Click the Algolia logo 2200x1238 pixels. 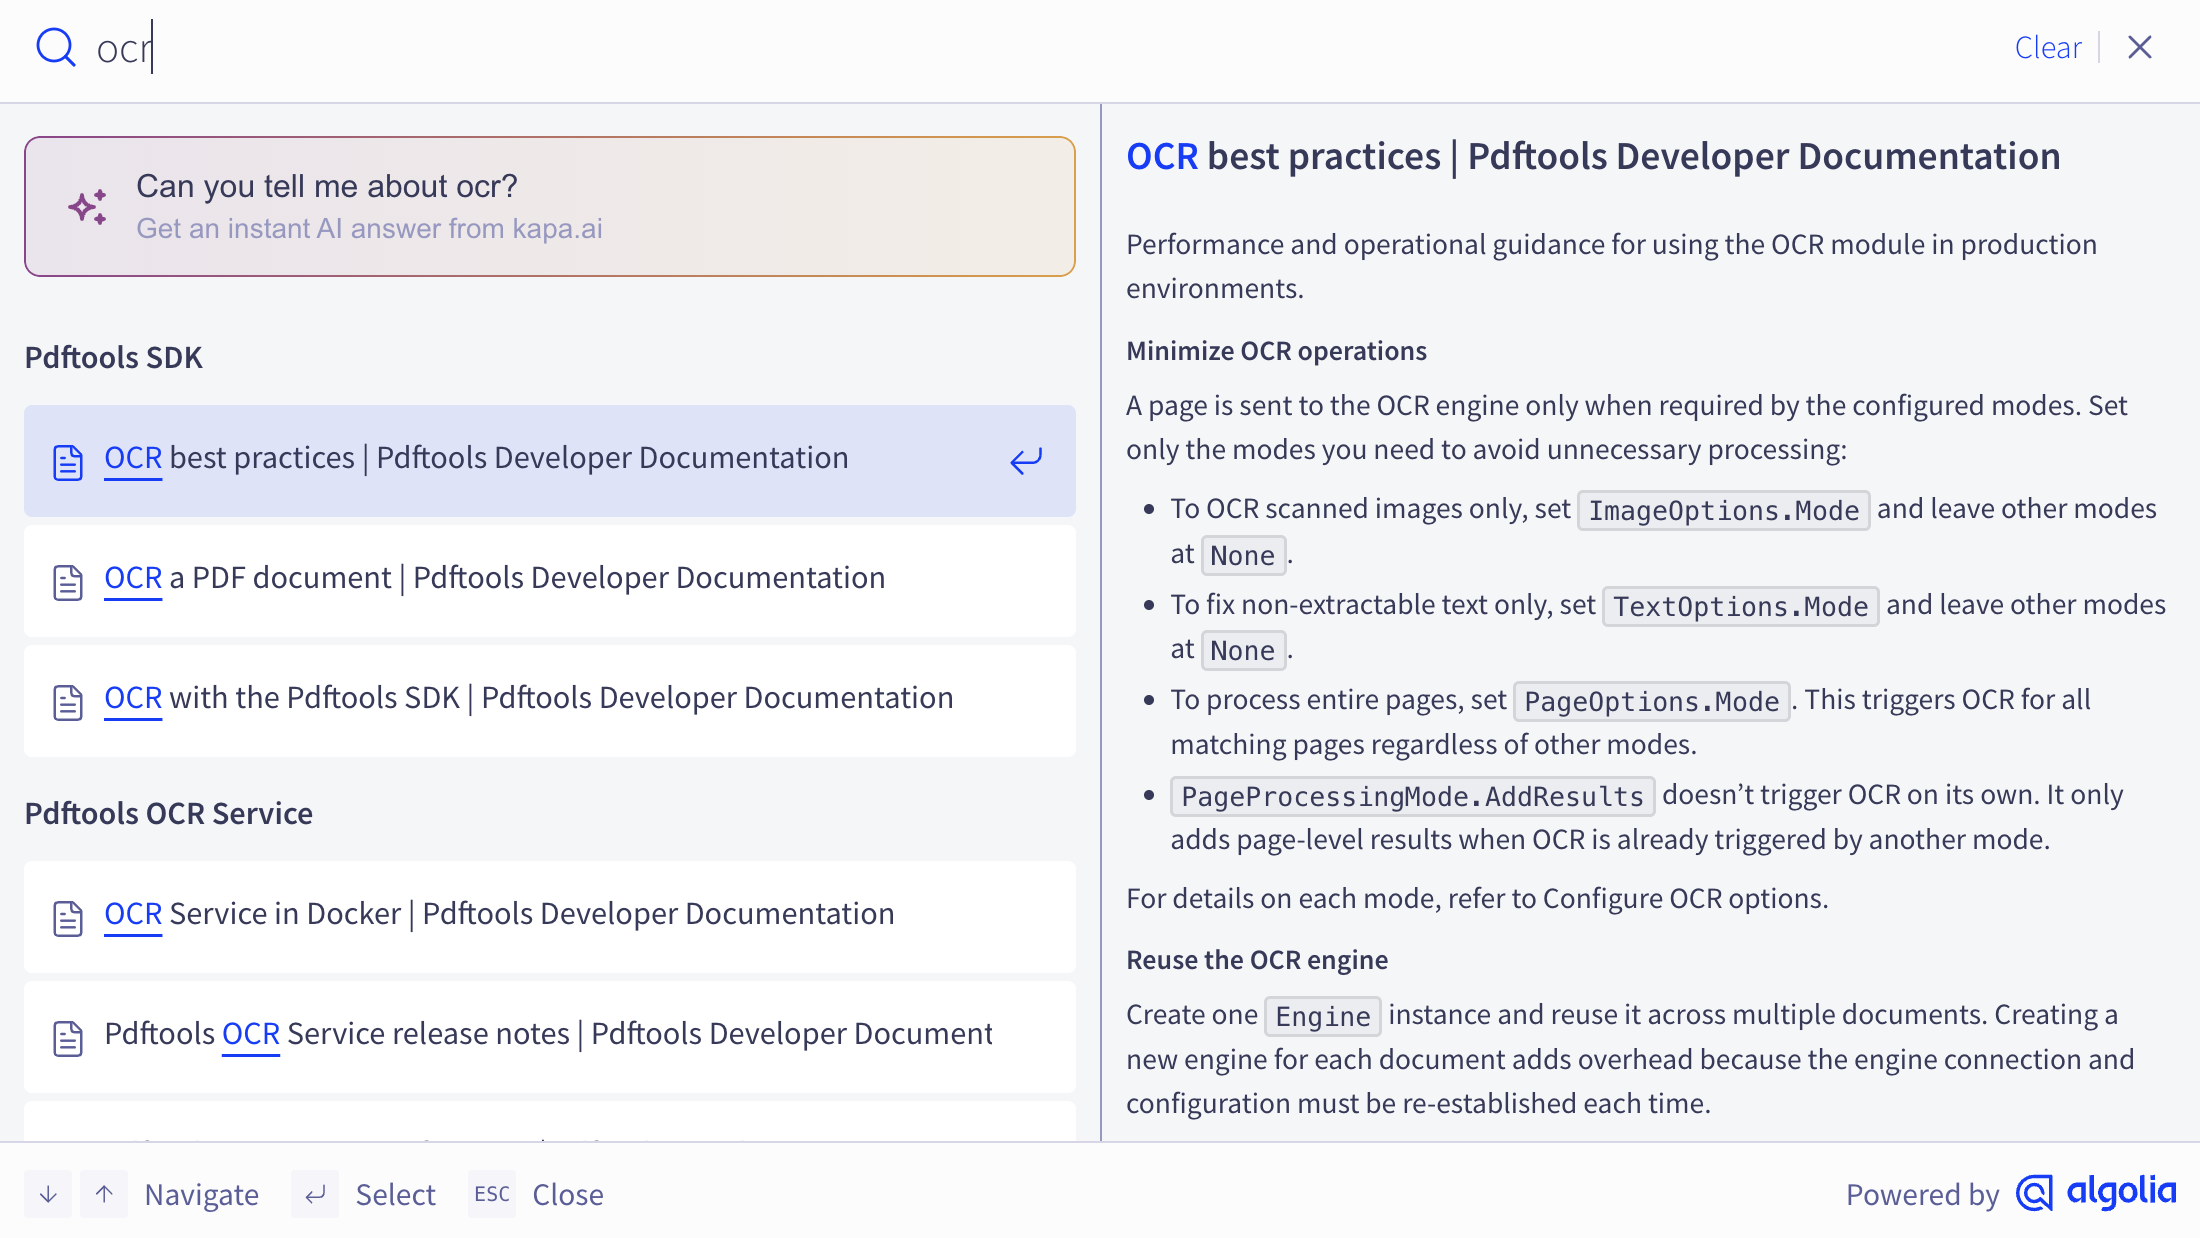click(x=2096, y=1192)
